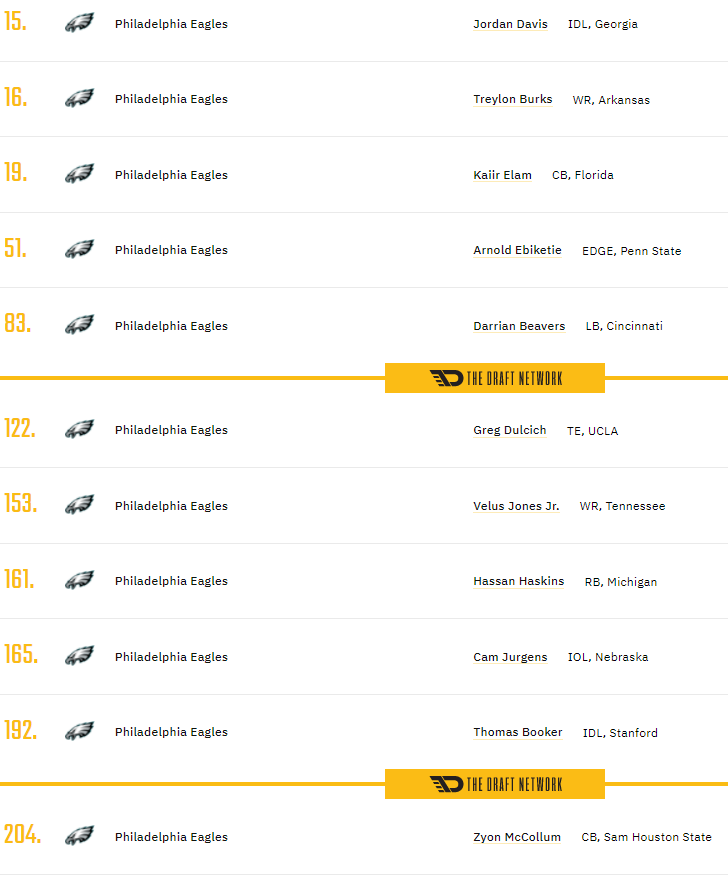Click the Eagles logo on pick 161
Image resolution: width=728 pixels, height=882 pixels.
(x=79, y=581)
